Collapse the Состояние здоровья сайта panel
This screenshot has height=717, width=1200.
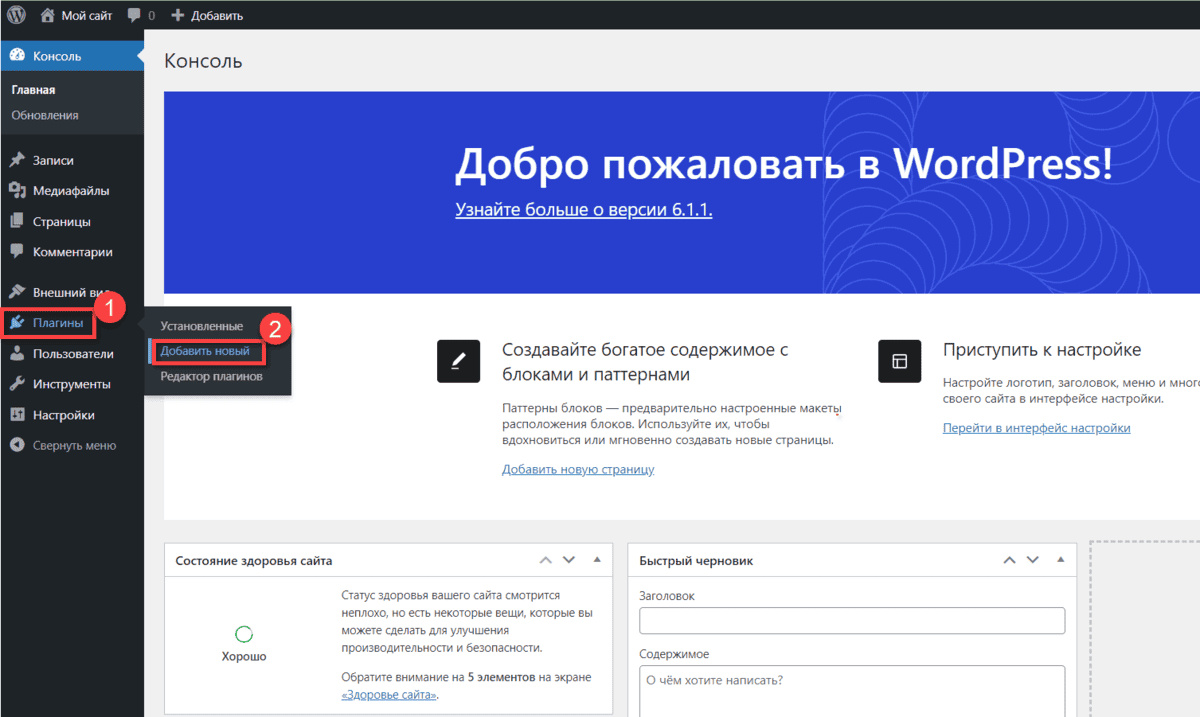pyautogui.click(x=597, y=560)
